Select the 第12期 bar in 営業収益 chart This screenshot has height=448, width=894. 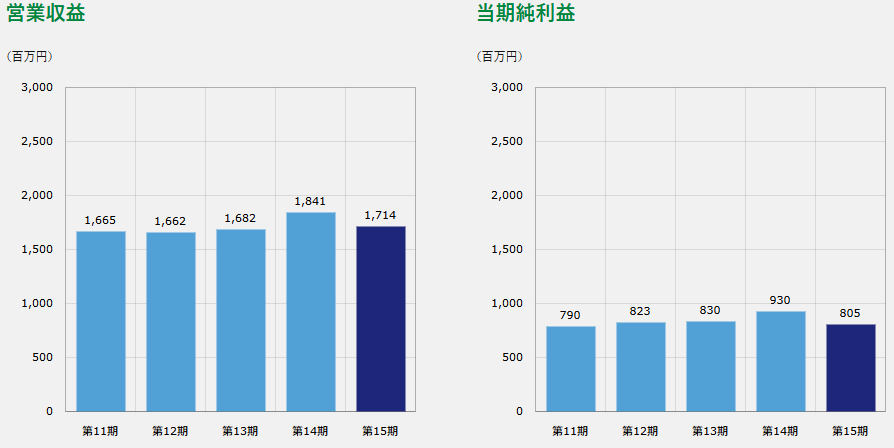(171, 321)
